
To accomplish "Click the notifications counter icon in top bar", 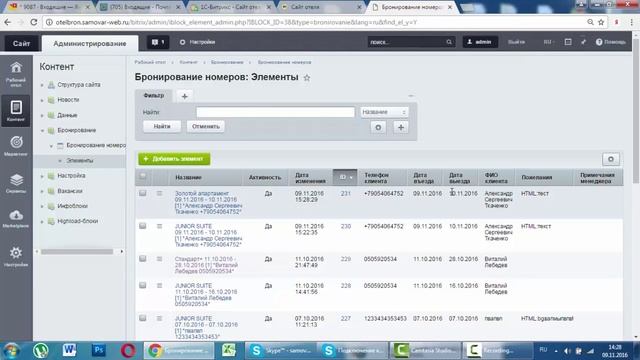I will pyautogui.click(x=158, y=42).
